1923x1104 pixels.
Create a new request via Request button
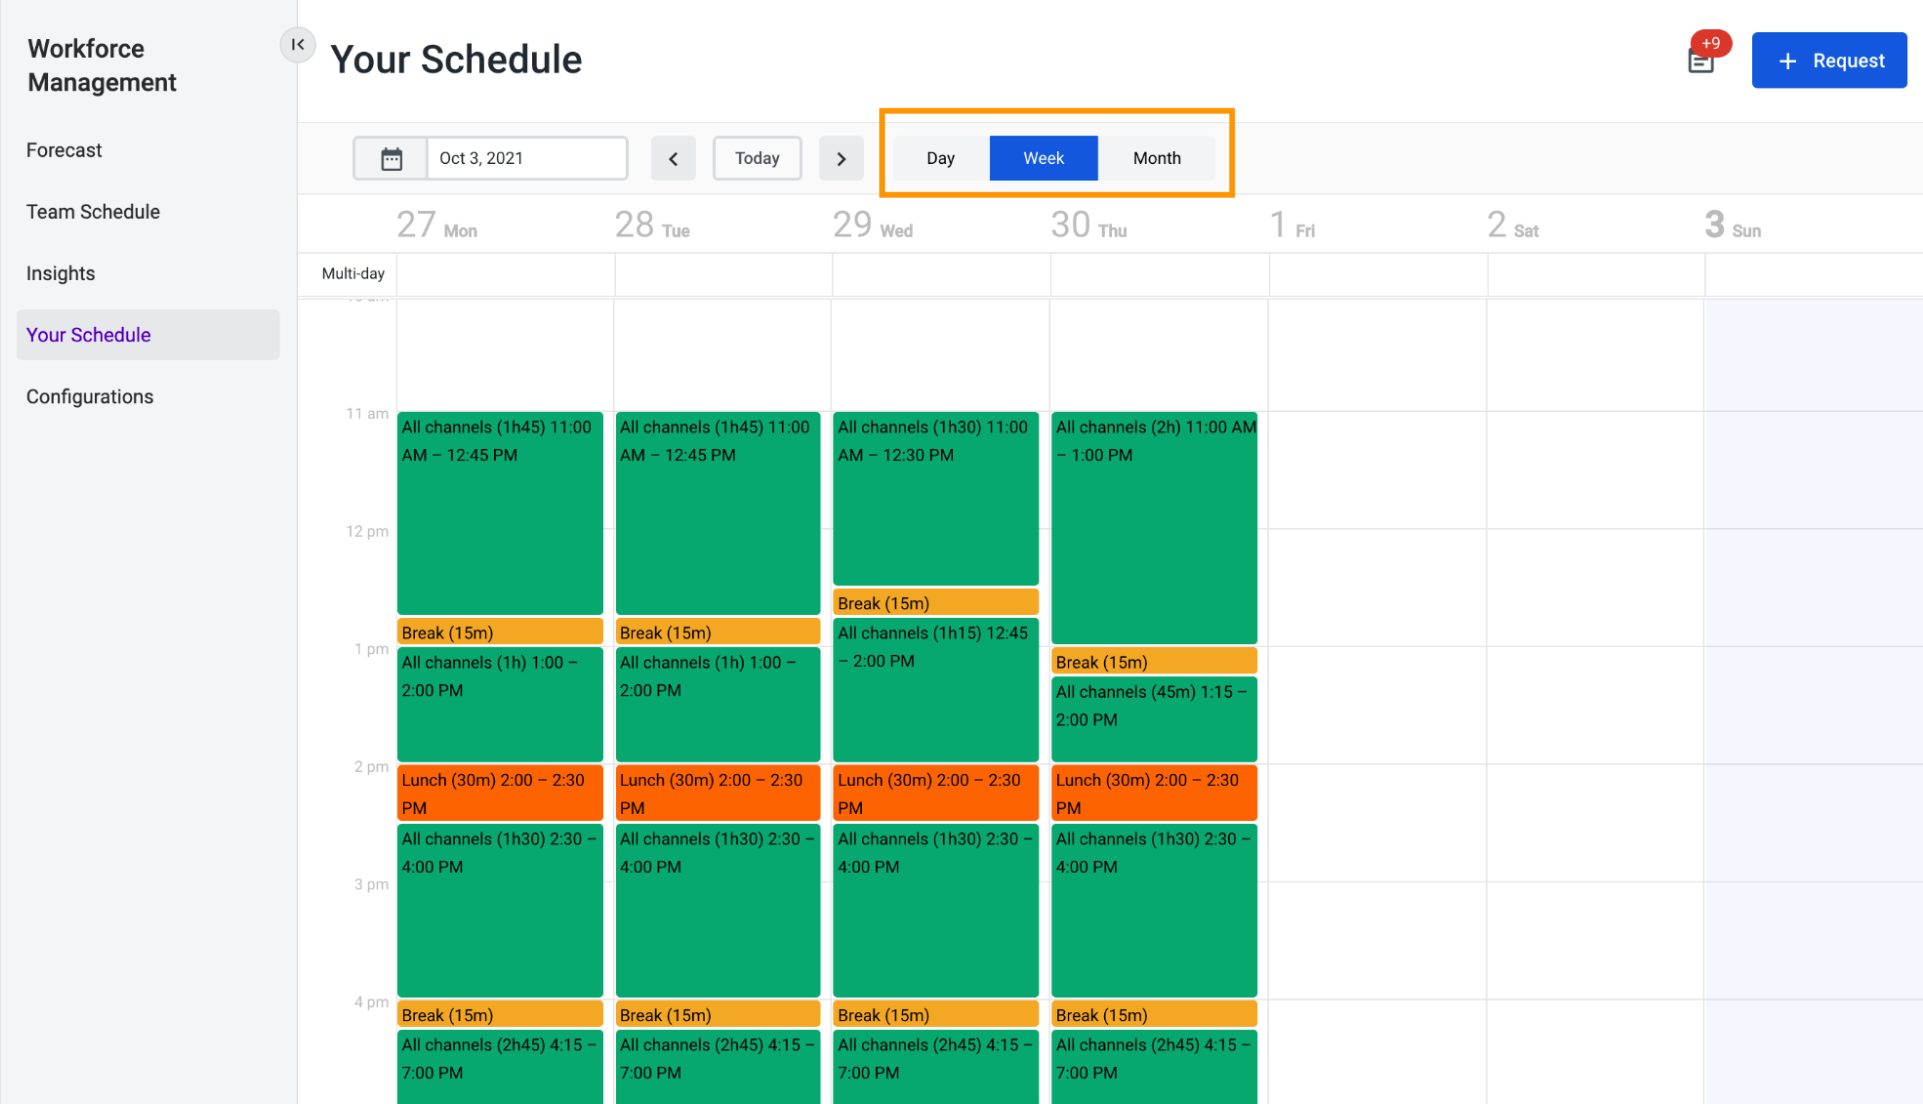tap(1830, 60)
